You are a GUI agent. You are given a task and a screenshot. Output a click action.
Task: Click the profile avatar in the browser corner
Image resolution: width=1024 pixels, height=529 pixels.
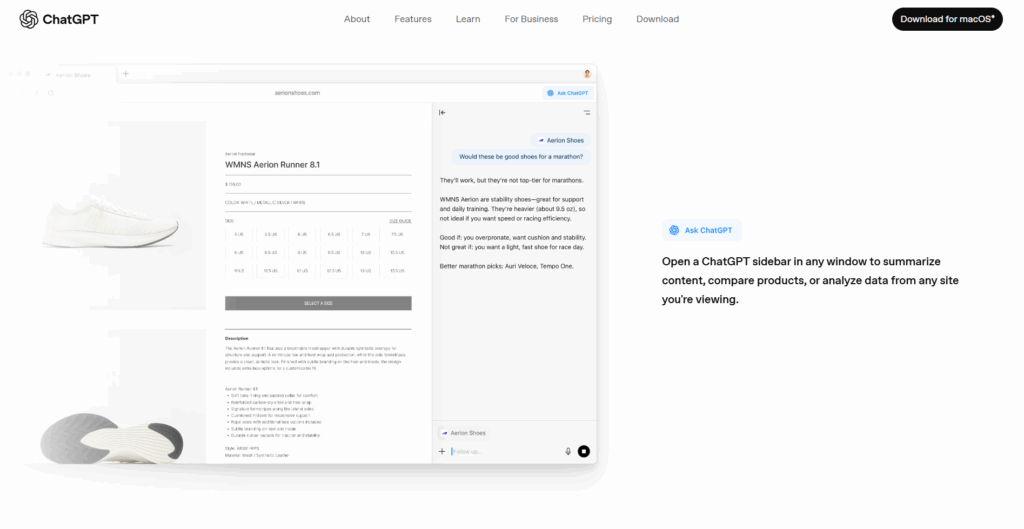click(587, 74)
